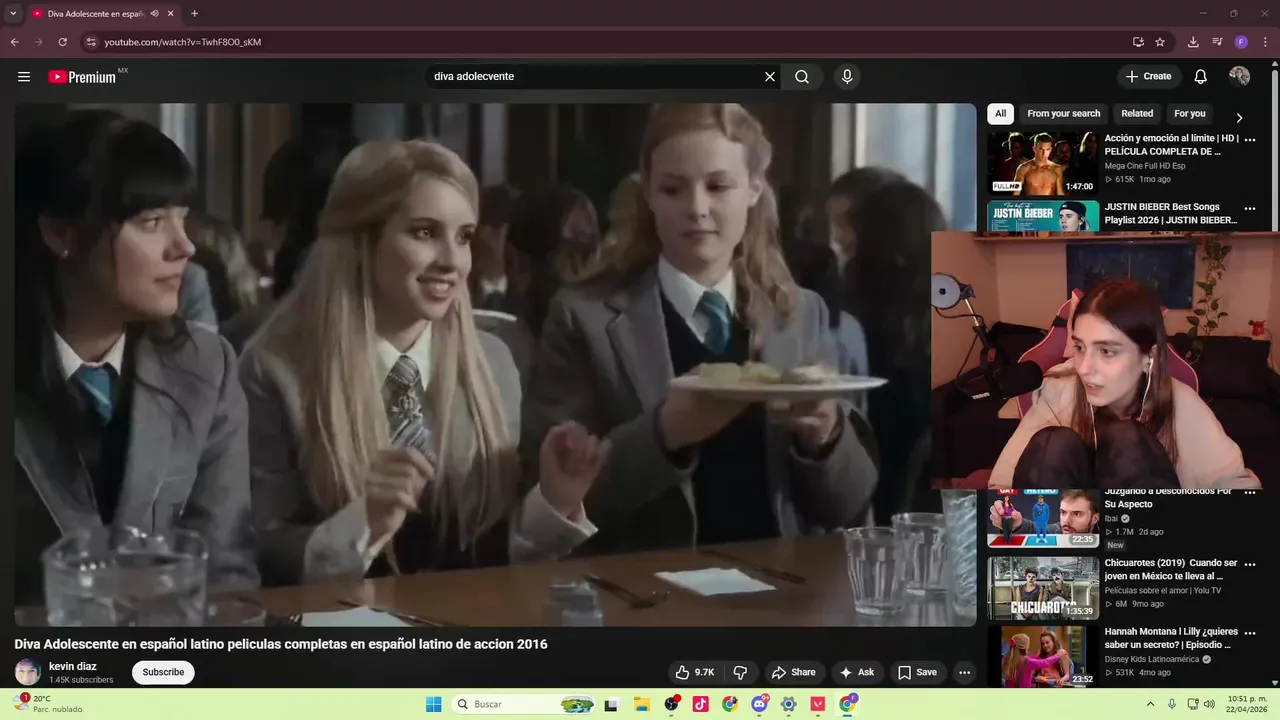Like the video with thumbs up

pyautogui.click(x=695, y=673)
